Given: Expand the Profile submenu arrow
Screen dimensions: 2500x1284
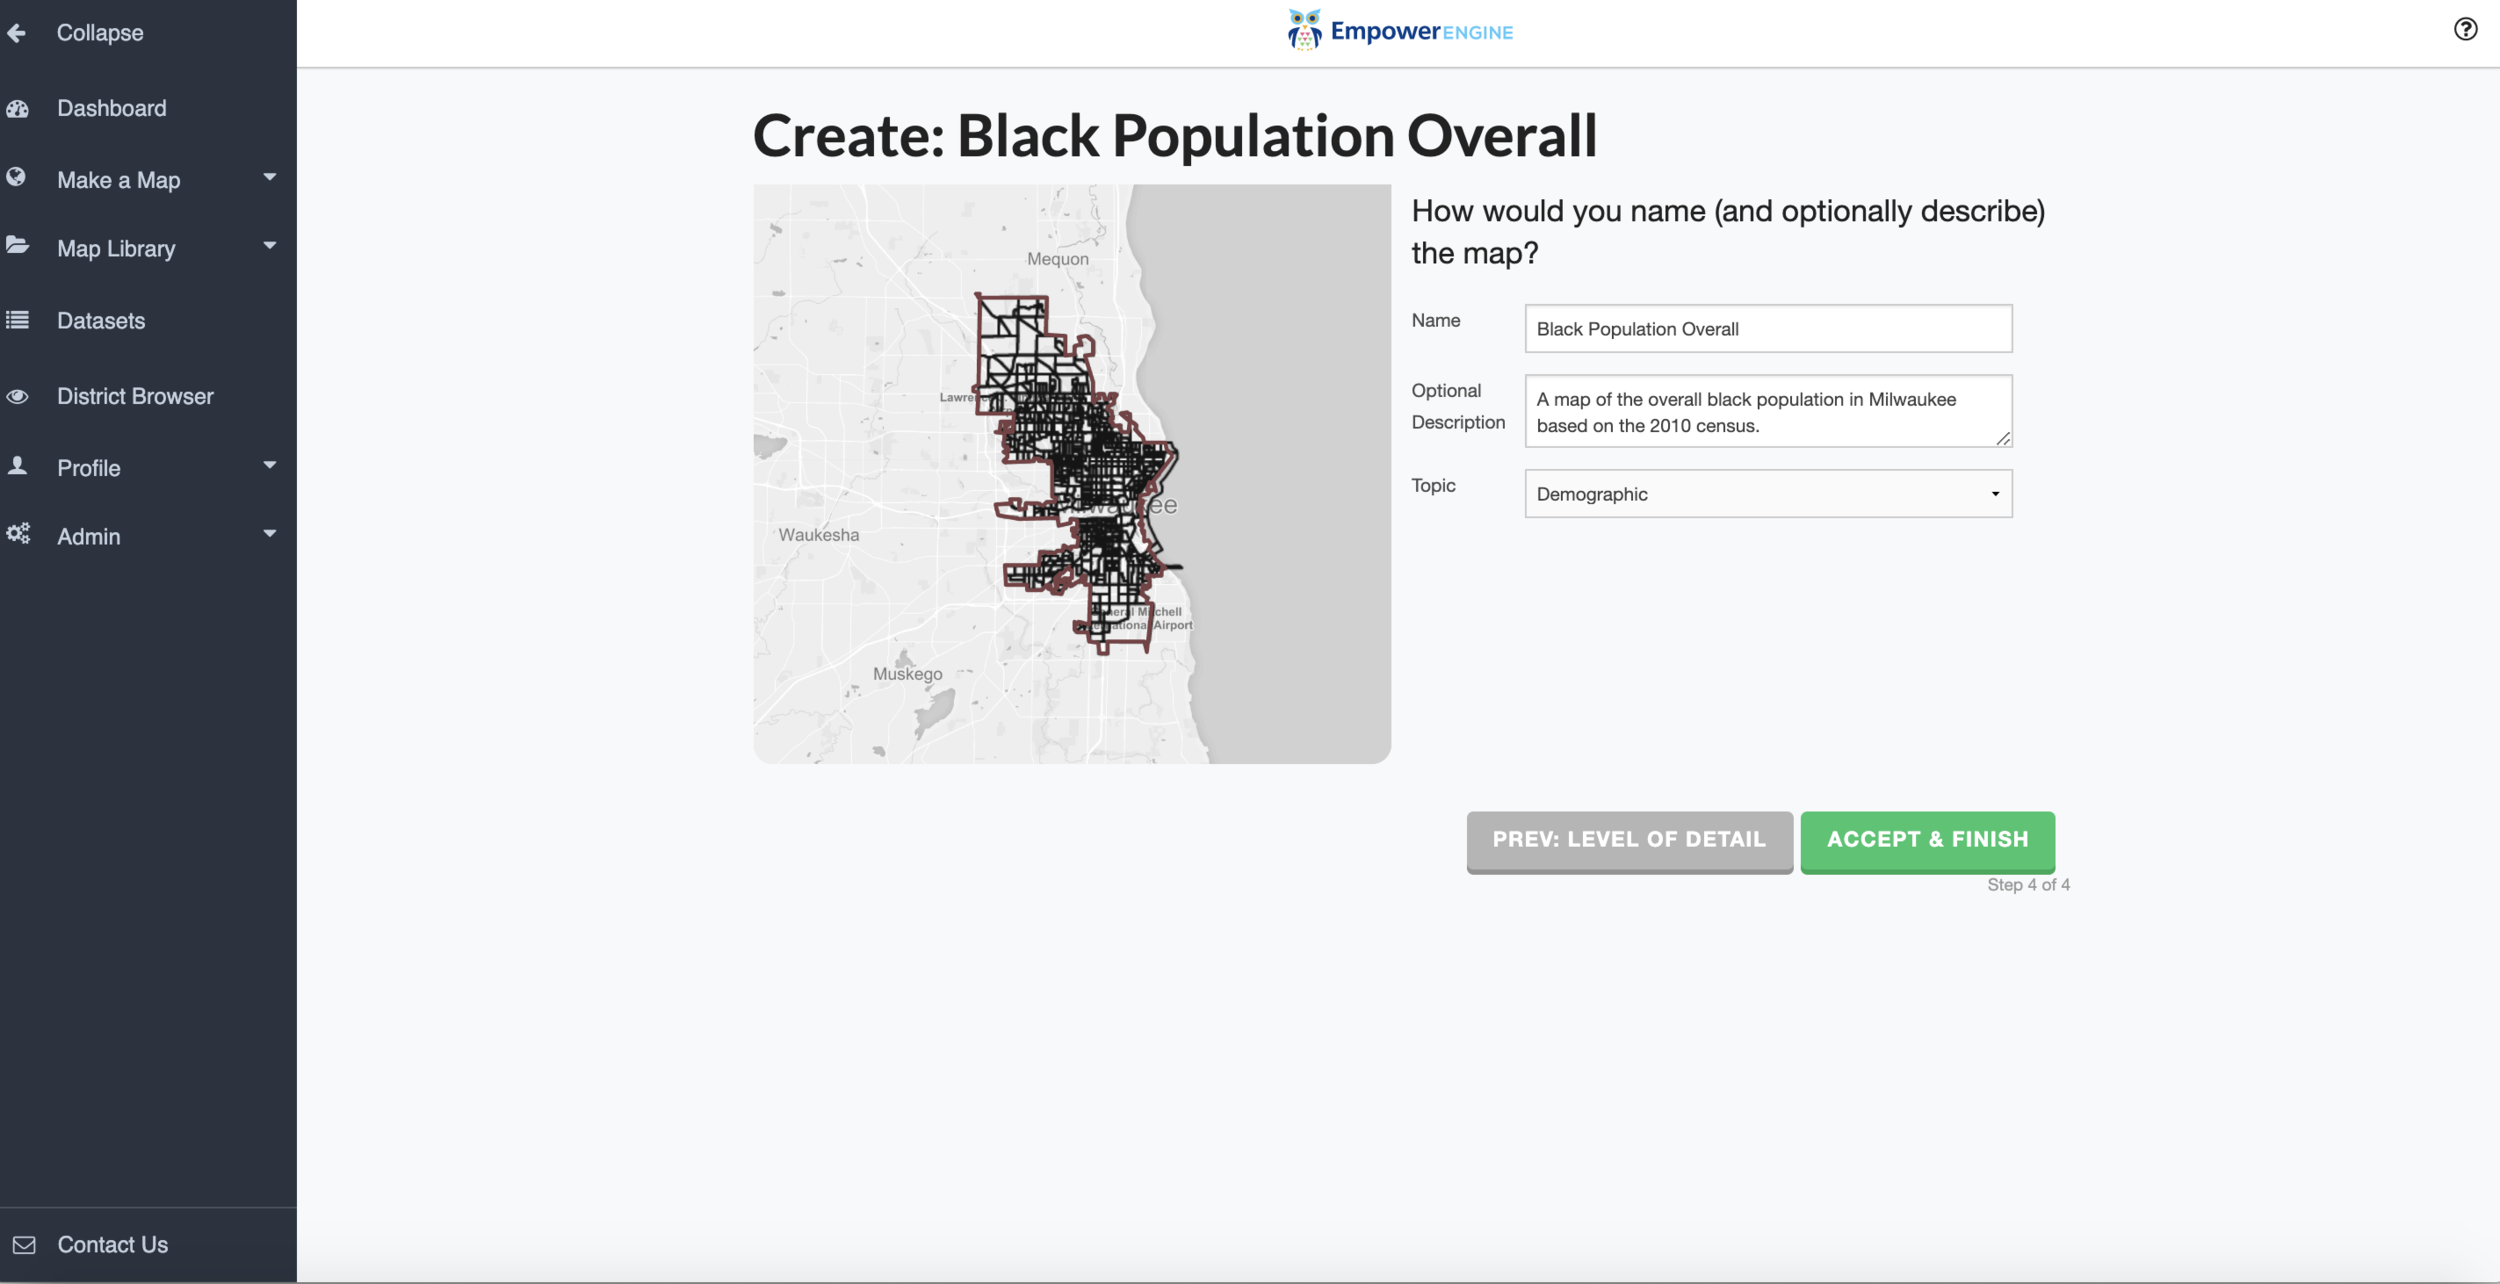Looking at the screenshot, I should [x=269, y=466].
